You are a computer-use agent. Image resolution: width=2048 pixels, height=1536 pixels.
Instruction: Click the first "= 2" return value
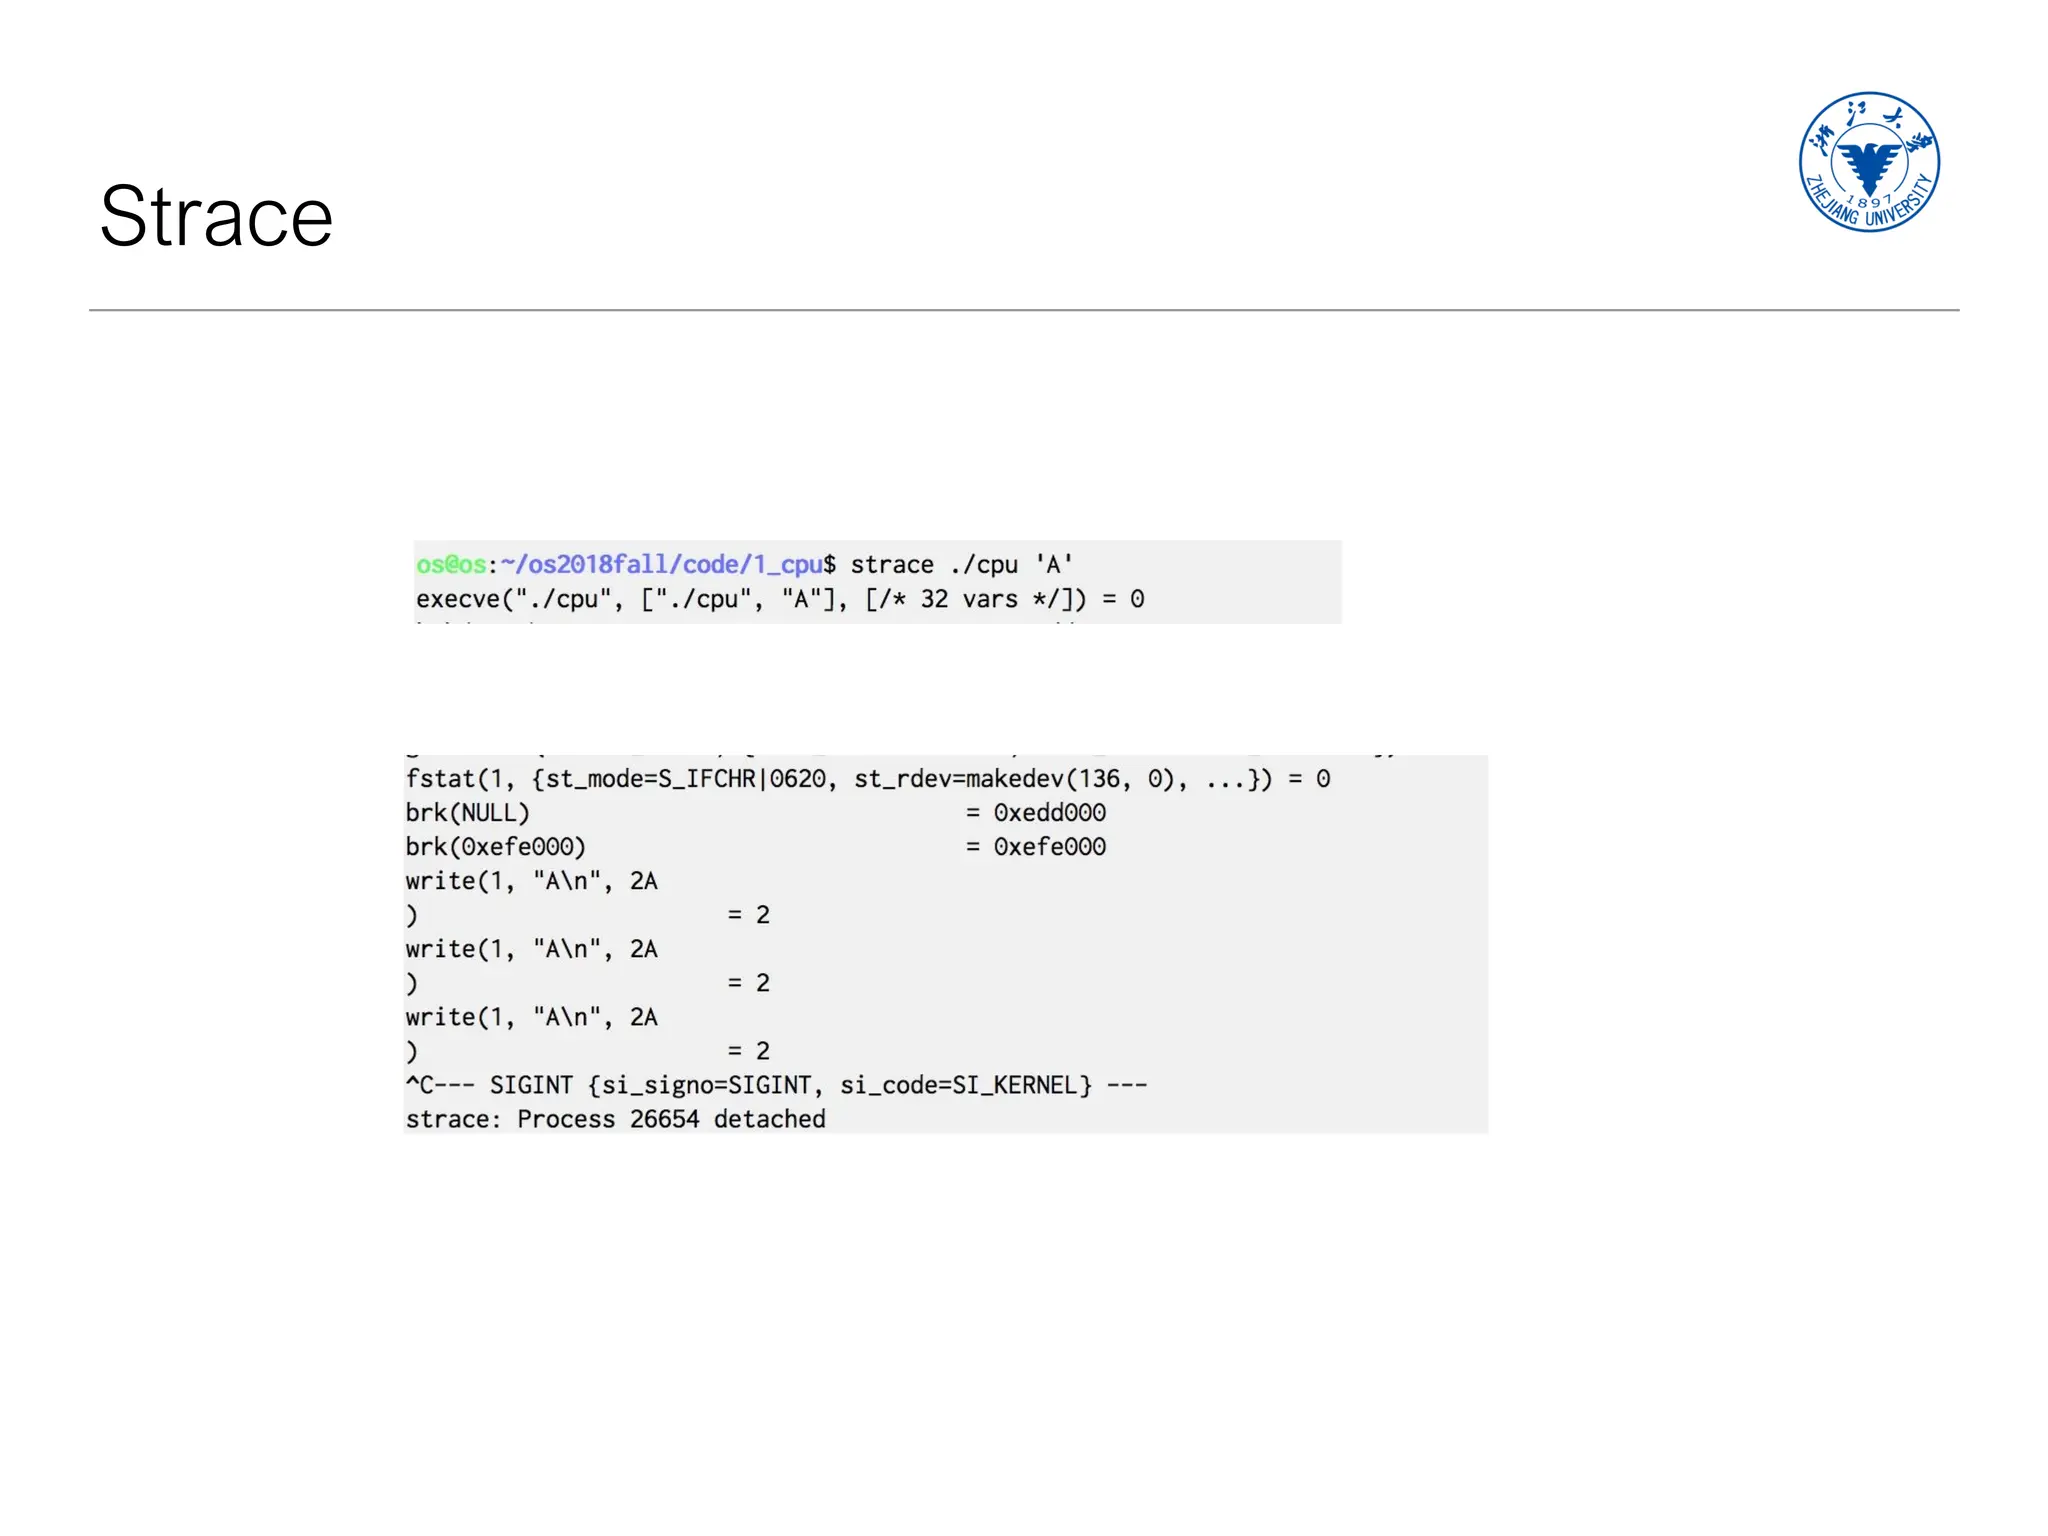(x=749, y=915)
